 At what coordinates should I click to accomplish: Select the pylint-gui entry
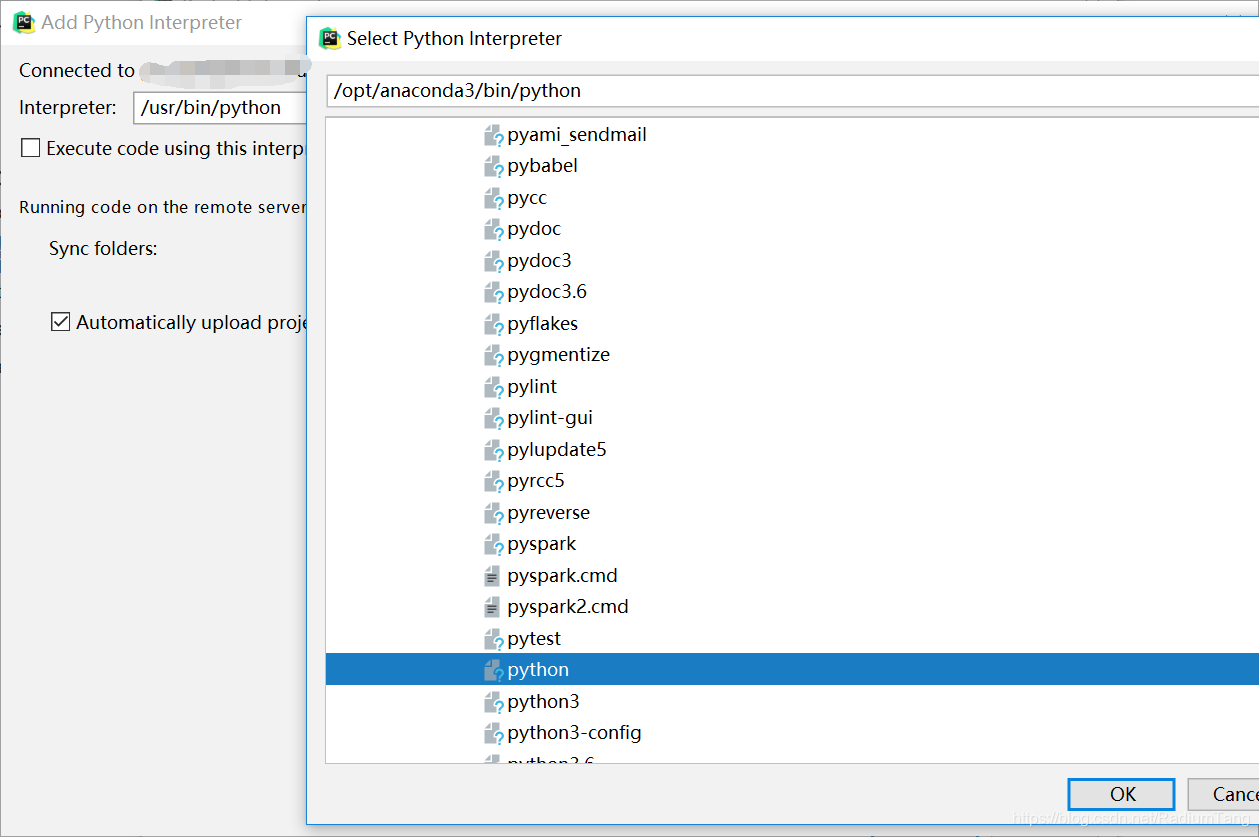tap(550, 418)
